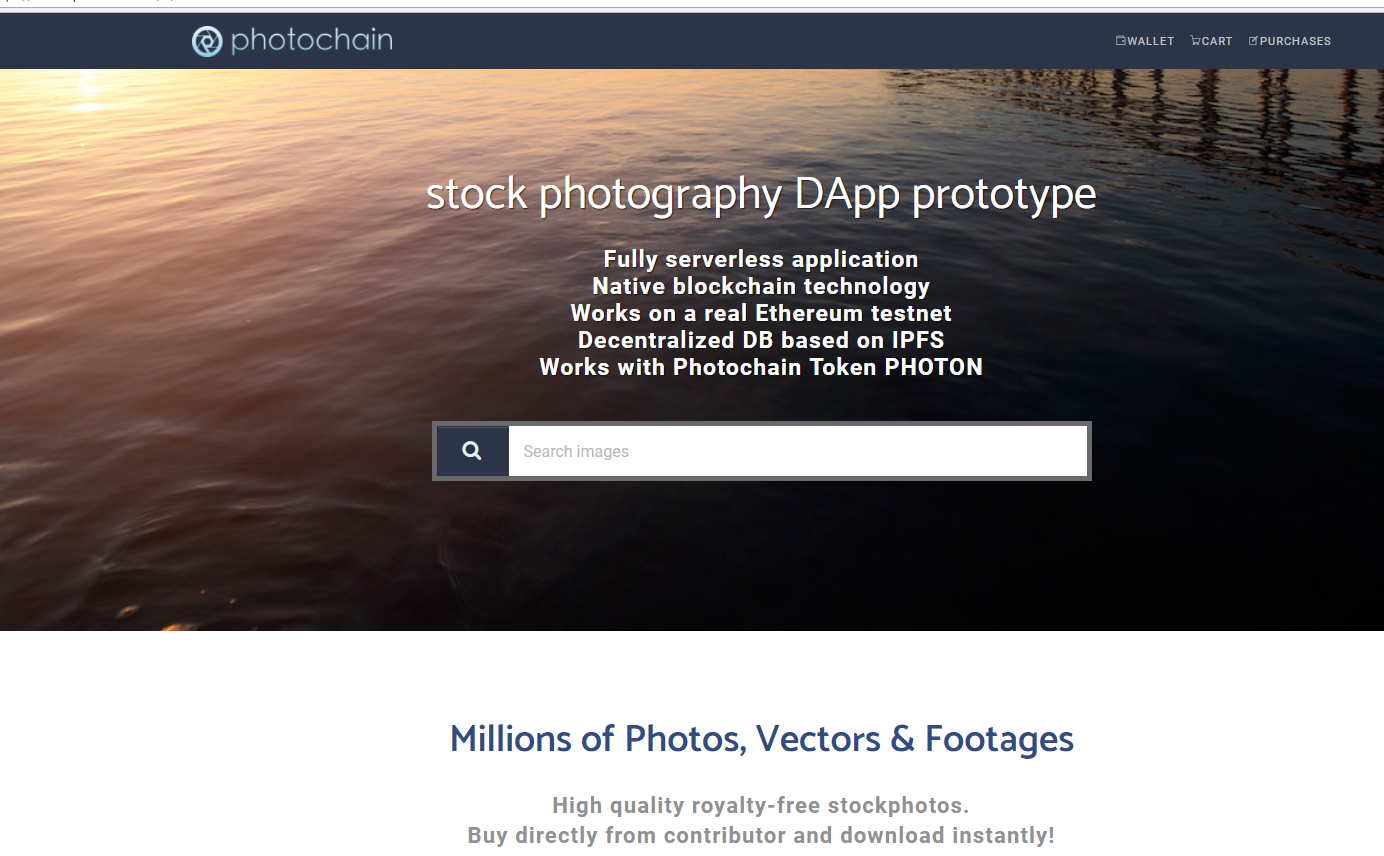Click the 'Fully serverless application' line

click(x=761, y=259)
